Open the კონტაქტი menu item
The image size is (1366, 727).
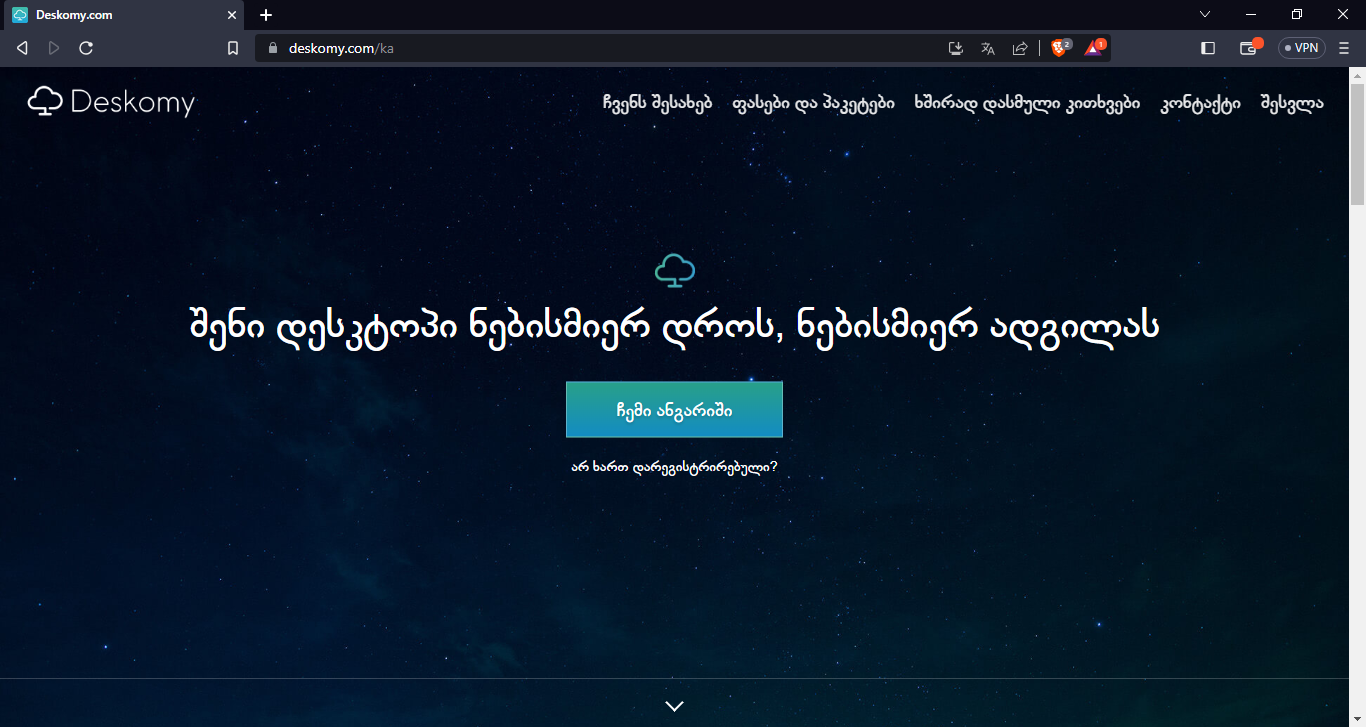(x=1200, y=103)
